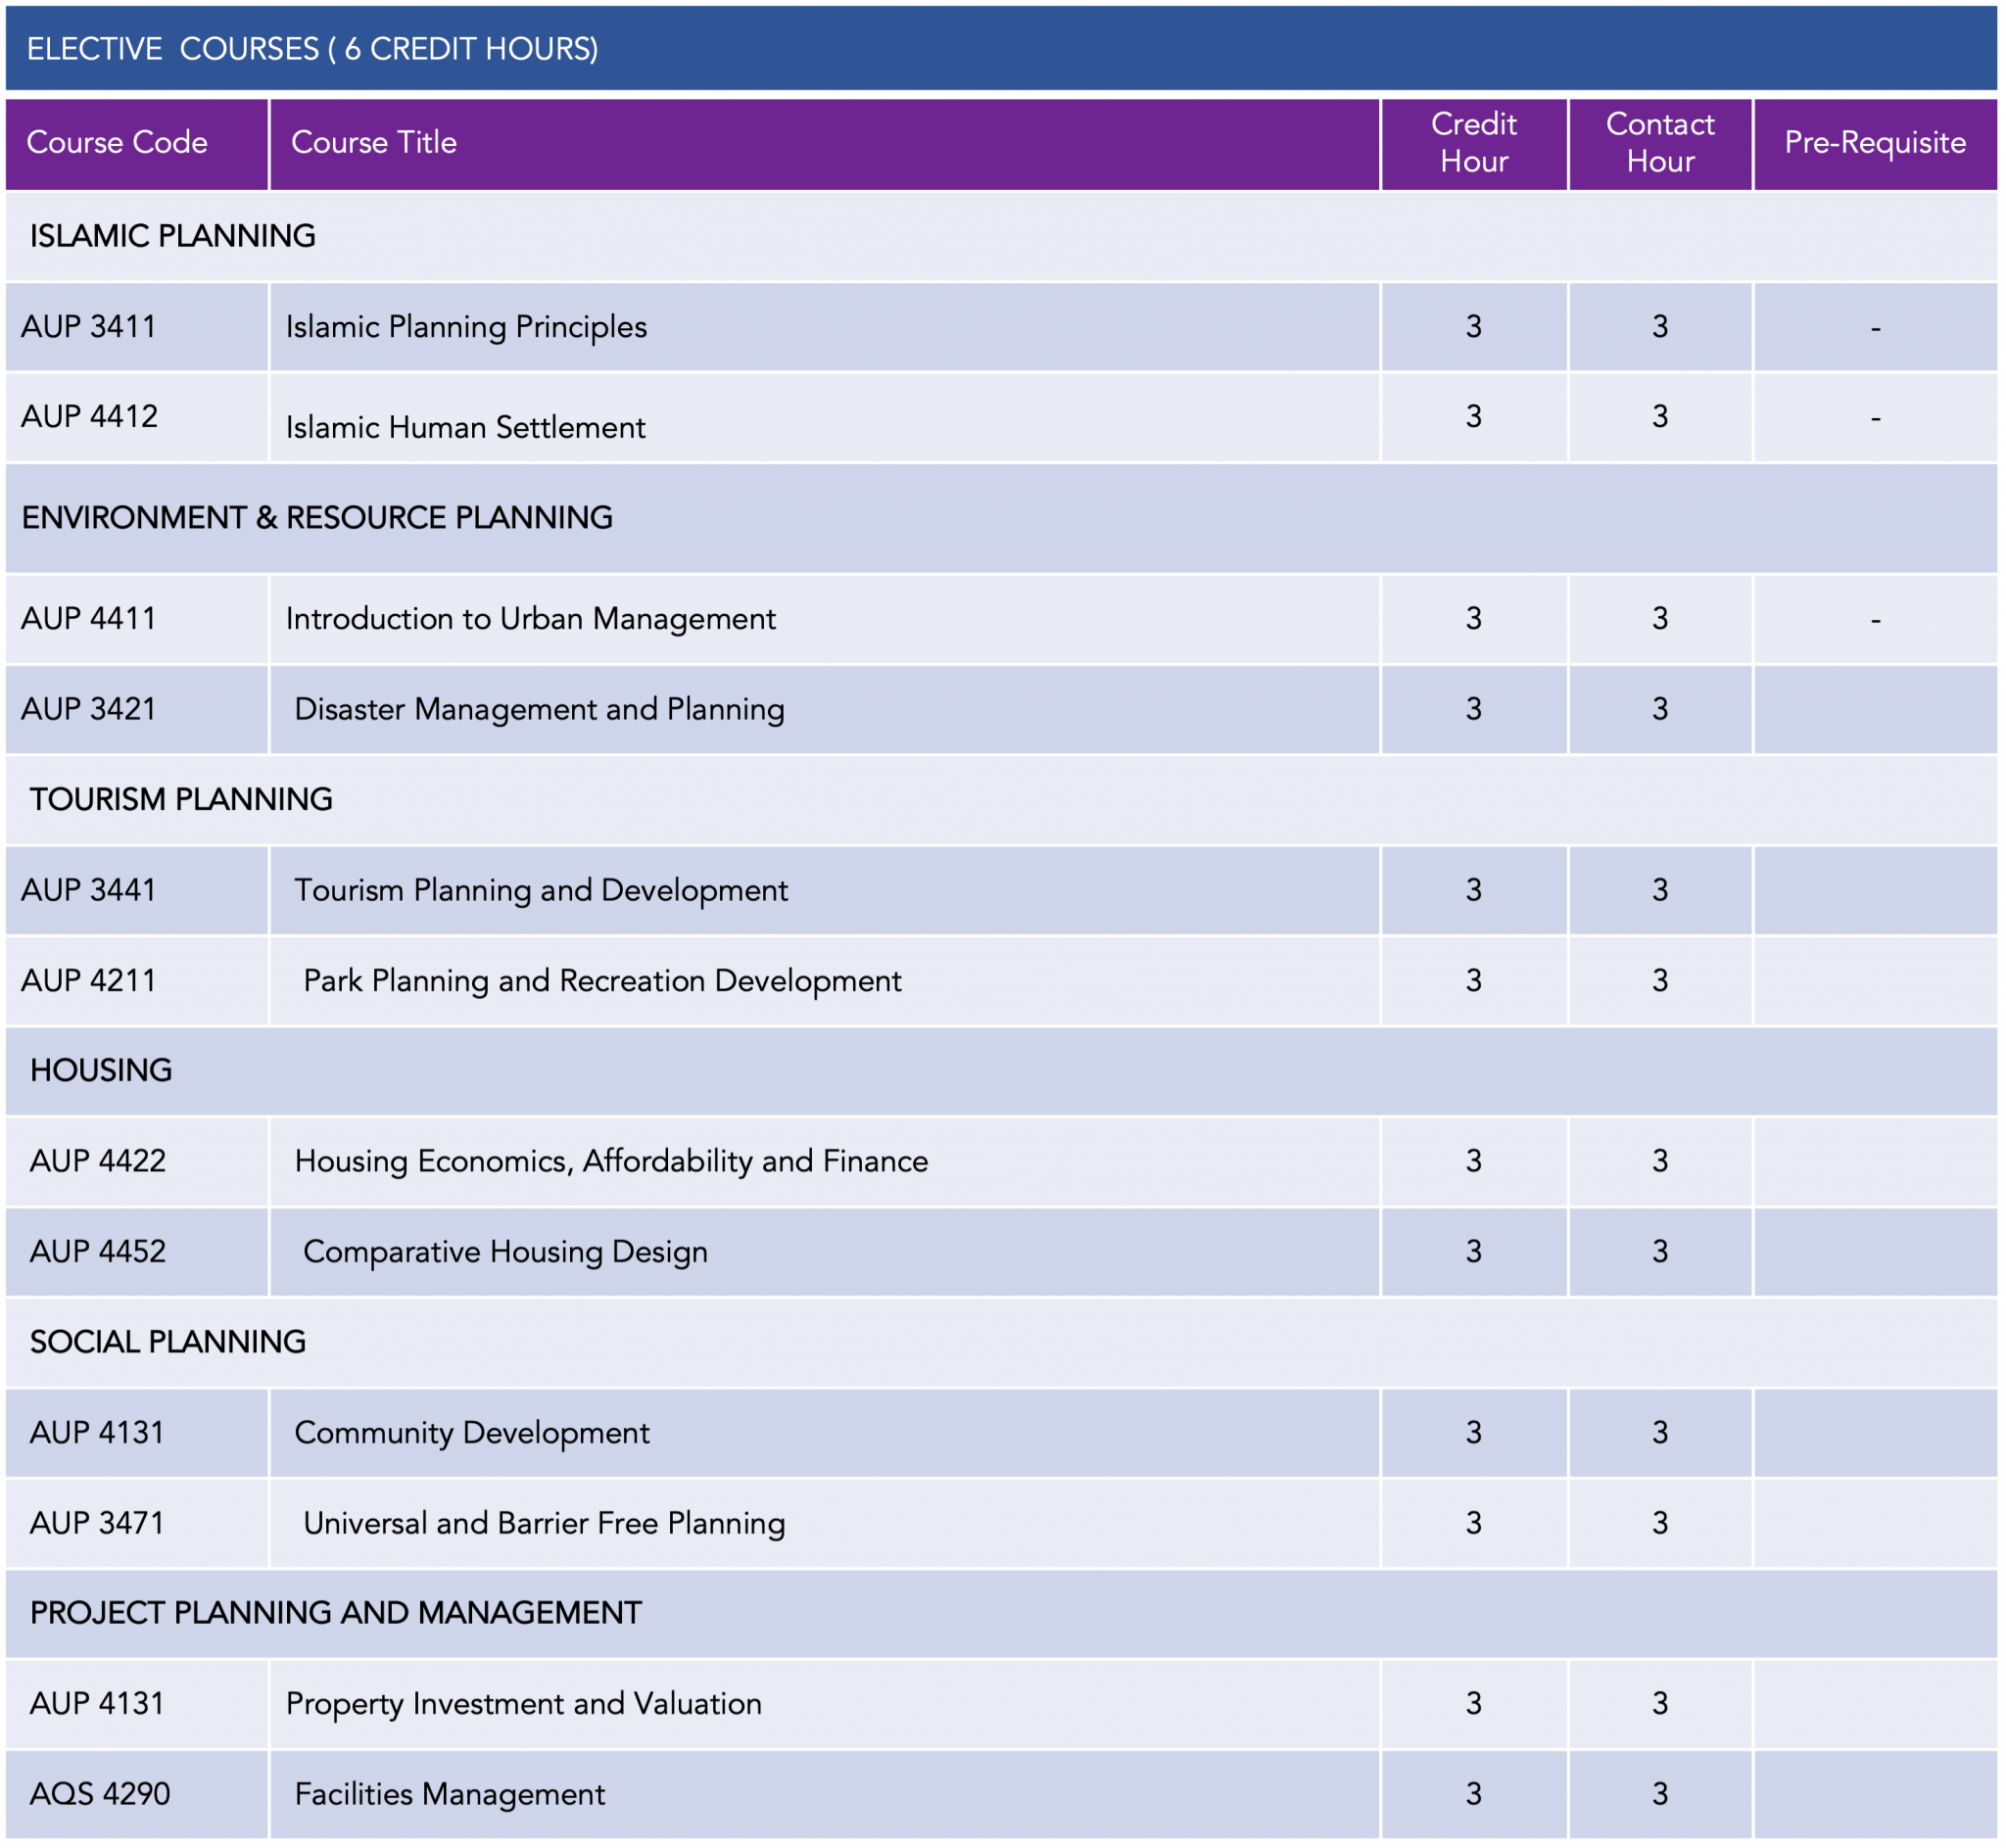Image resolution: width=2006 pixels, height=1848 pixels.
Task: Select course code 'AUP 4452'
Action: click(x=98, y=1252)
